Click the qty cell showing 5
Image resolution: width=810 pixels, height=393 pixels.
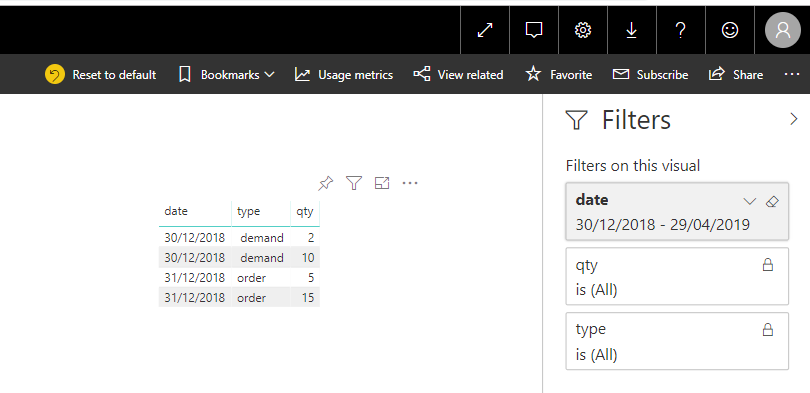310,278
